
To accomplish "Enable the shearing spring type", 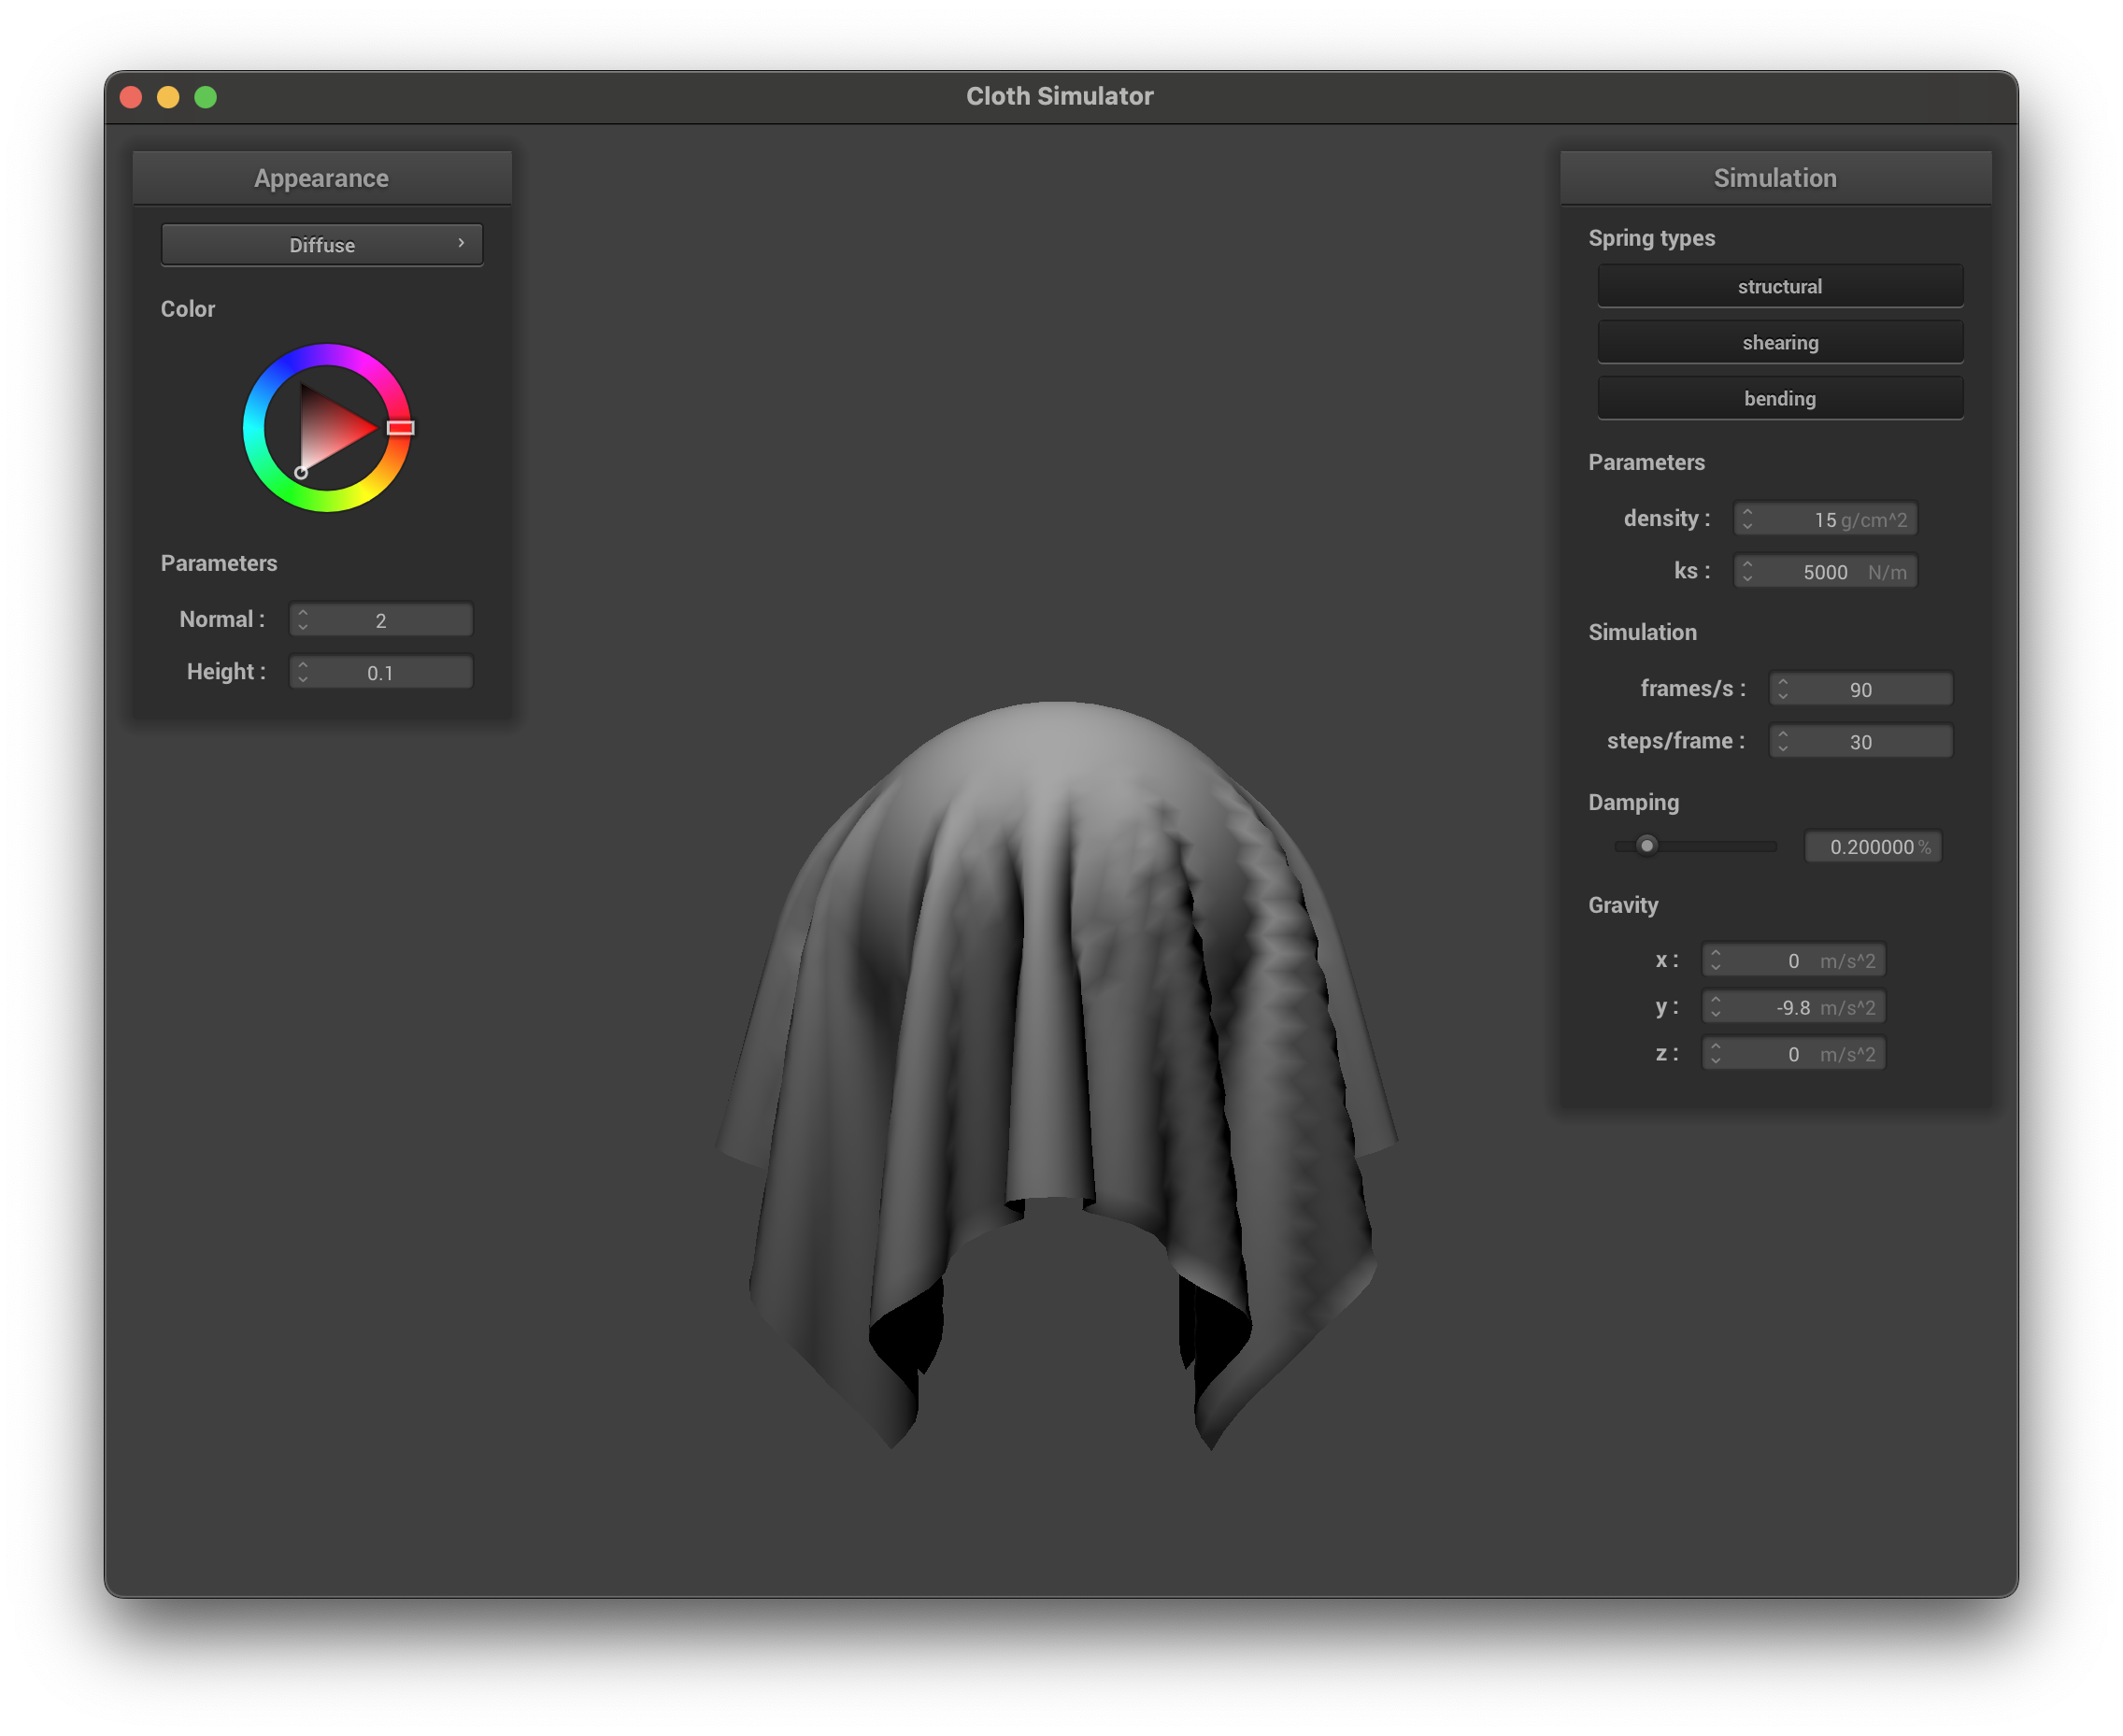I will point(1780,342).
